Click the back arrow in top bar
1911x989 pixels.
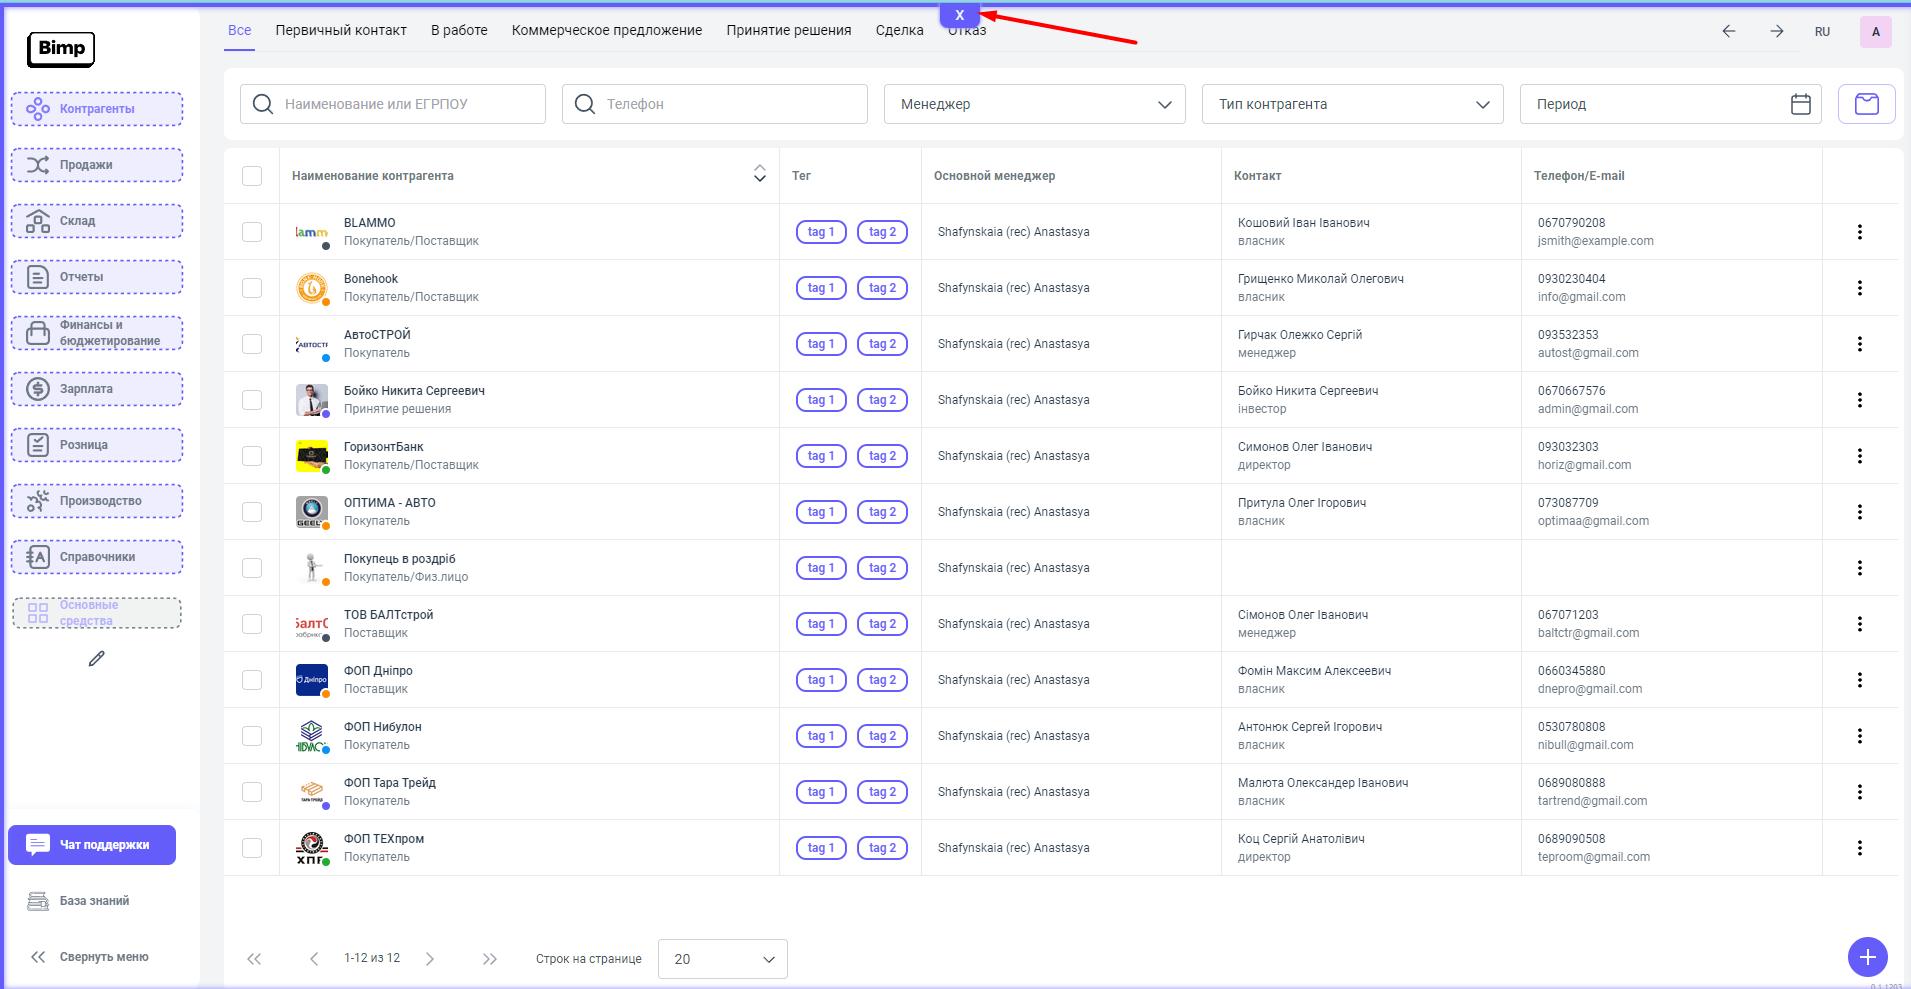click(x=1728, y=31)
